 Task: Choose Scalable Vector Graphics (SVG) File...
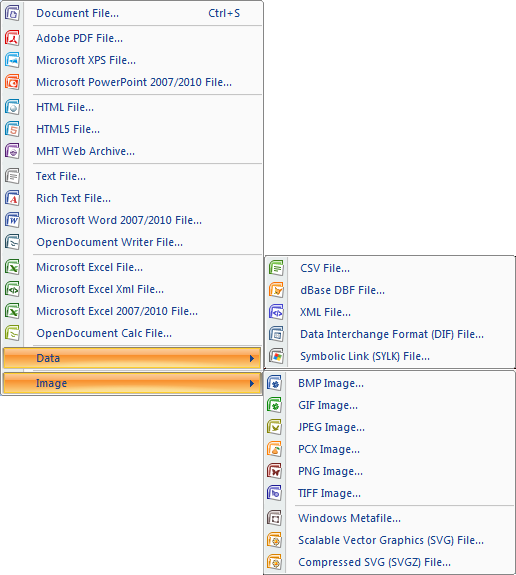pyautogui.click(x=389, y=540)
